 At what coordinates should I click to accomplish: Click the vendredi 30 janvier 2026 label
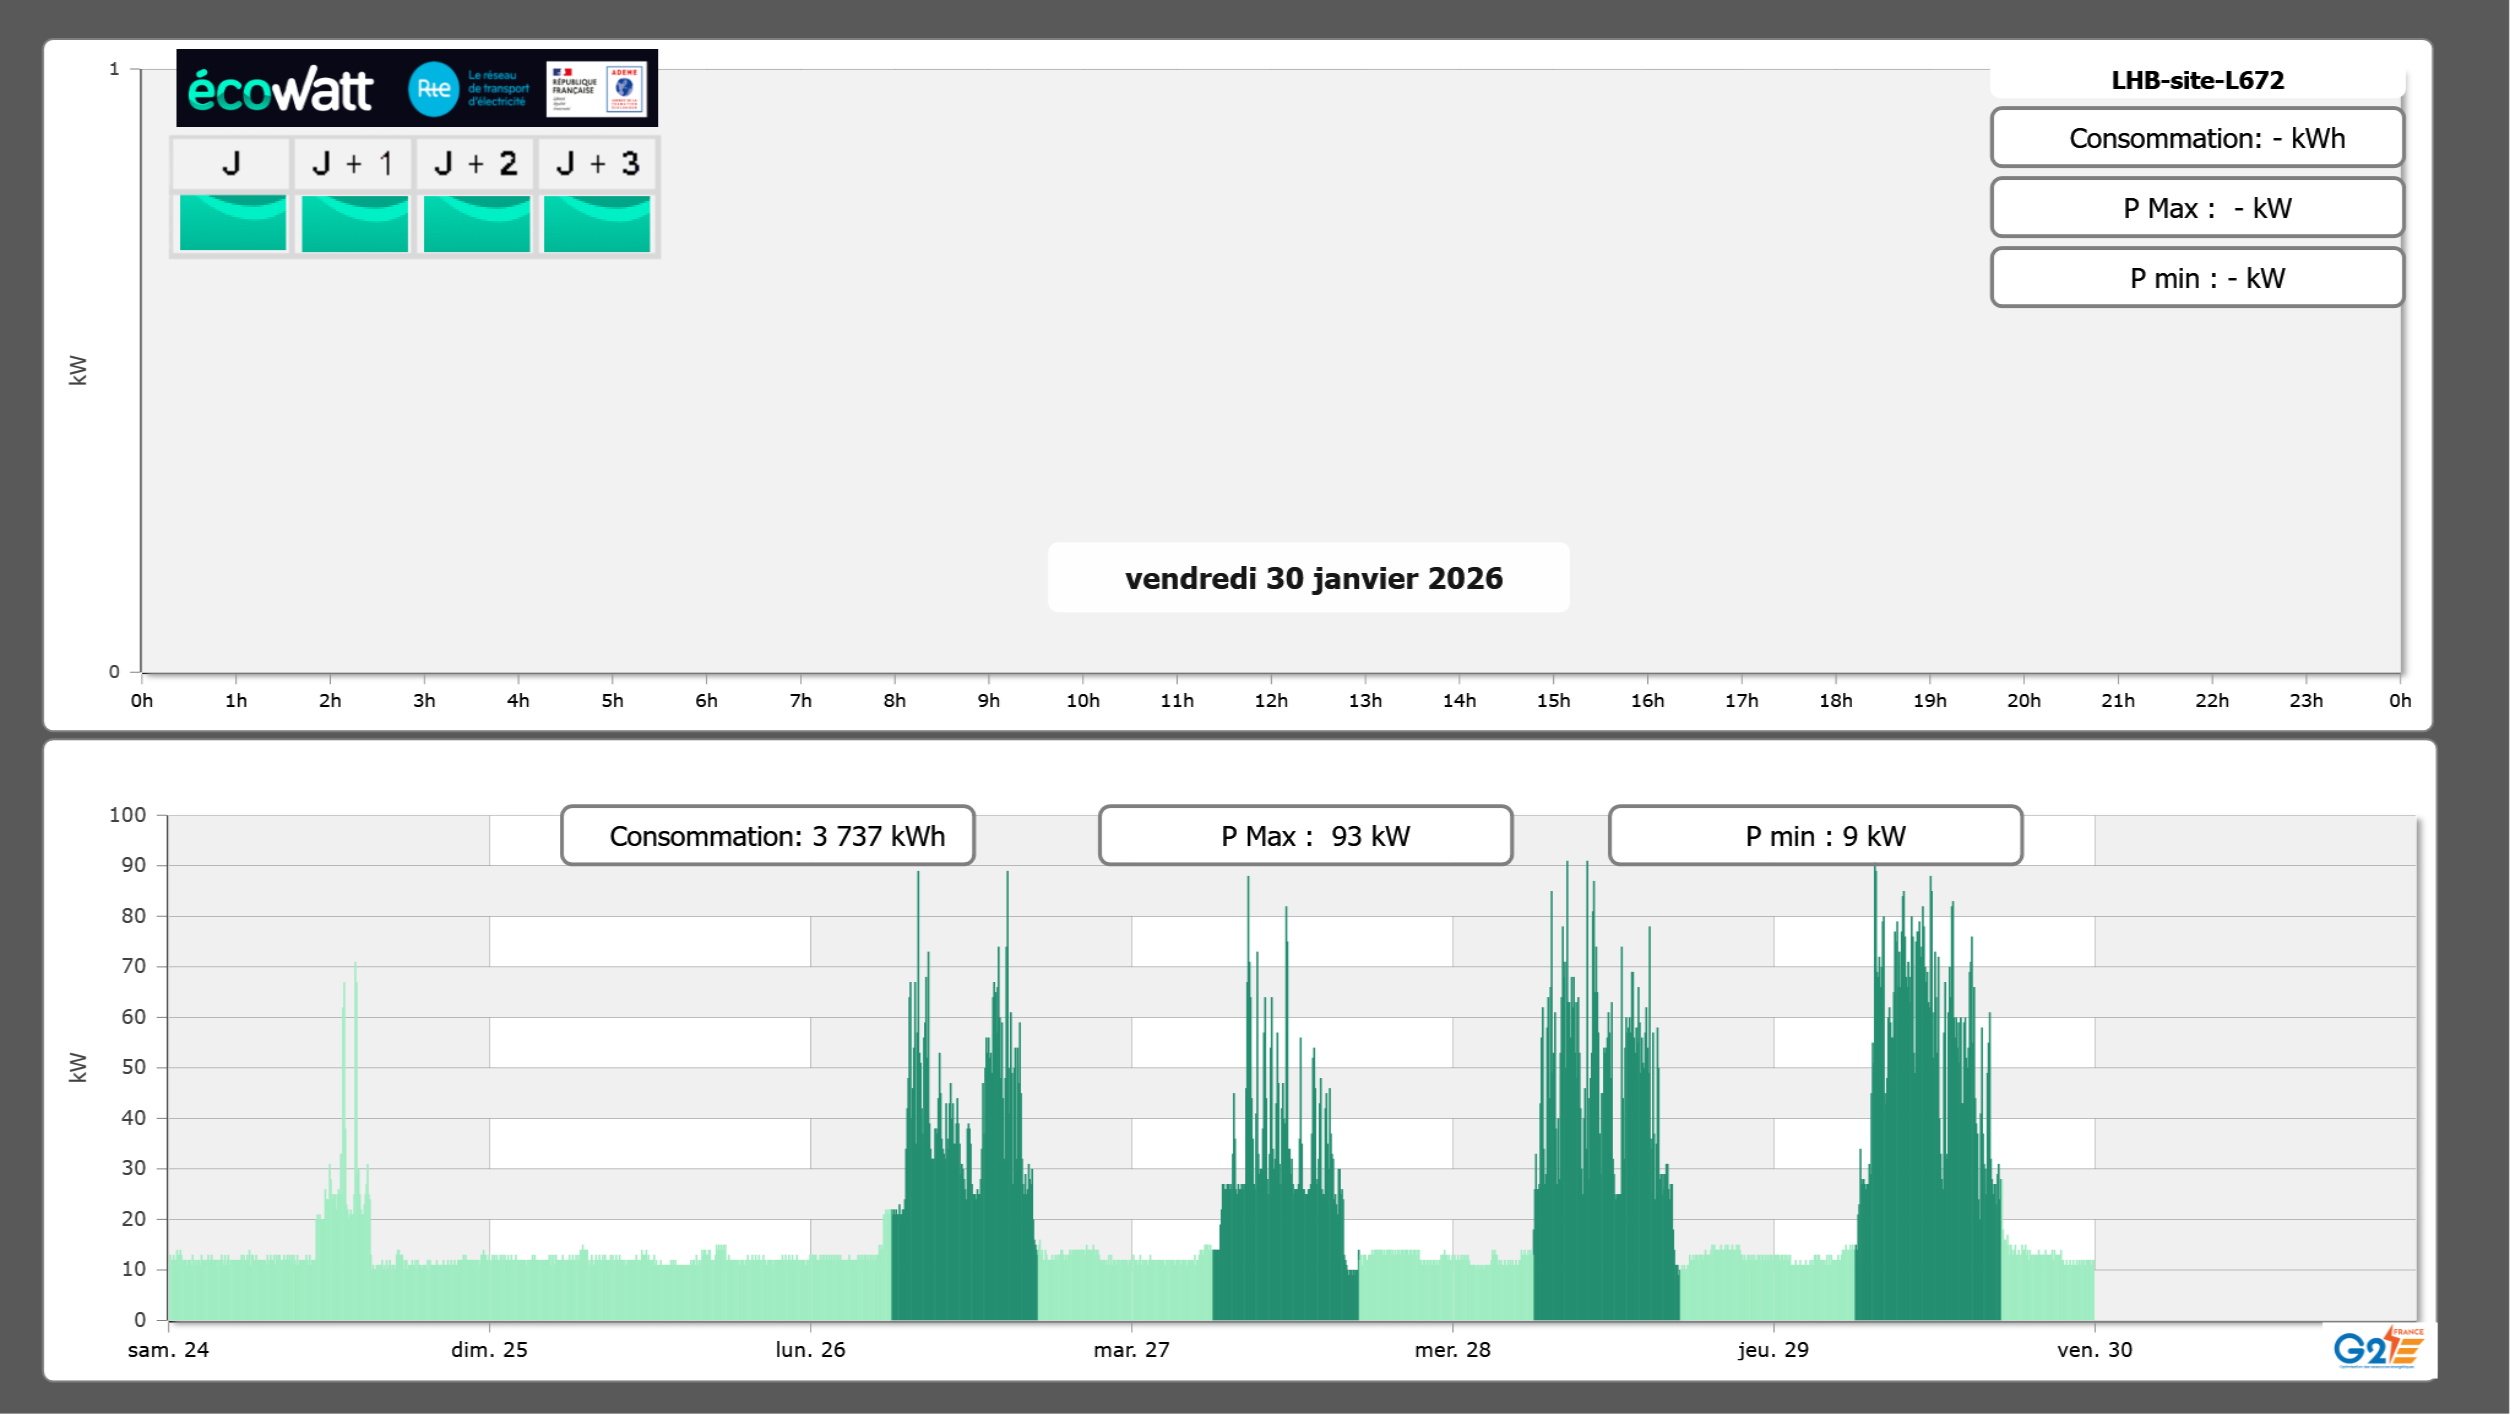(1313, 578)
